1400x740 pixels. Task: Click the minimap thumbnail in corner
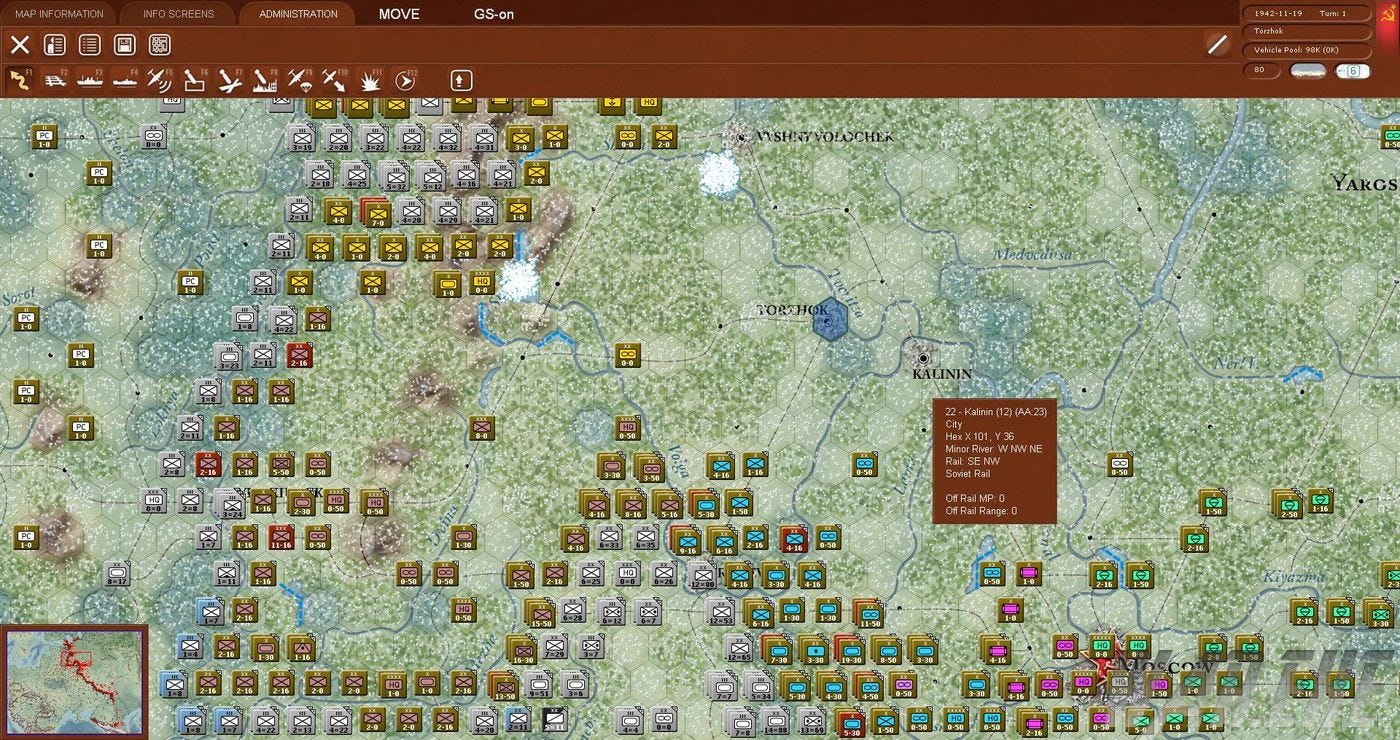(74, 682)
